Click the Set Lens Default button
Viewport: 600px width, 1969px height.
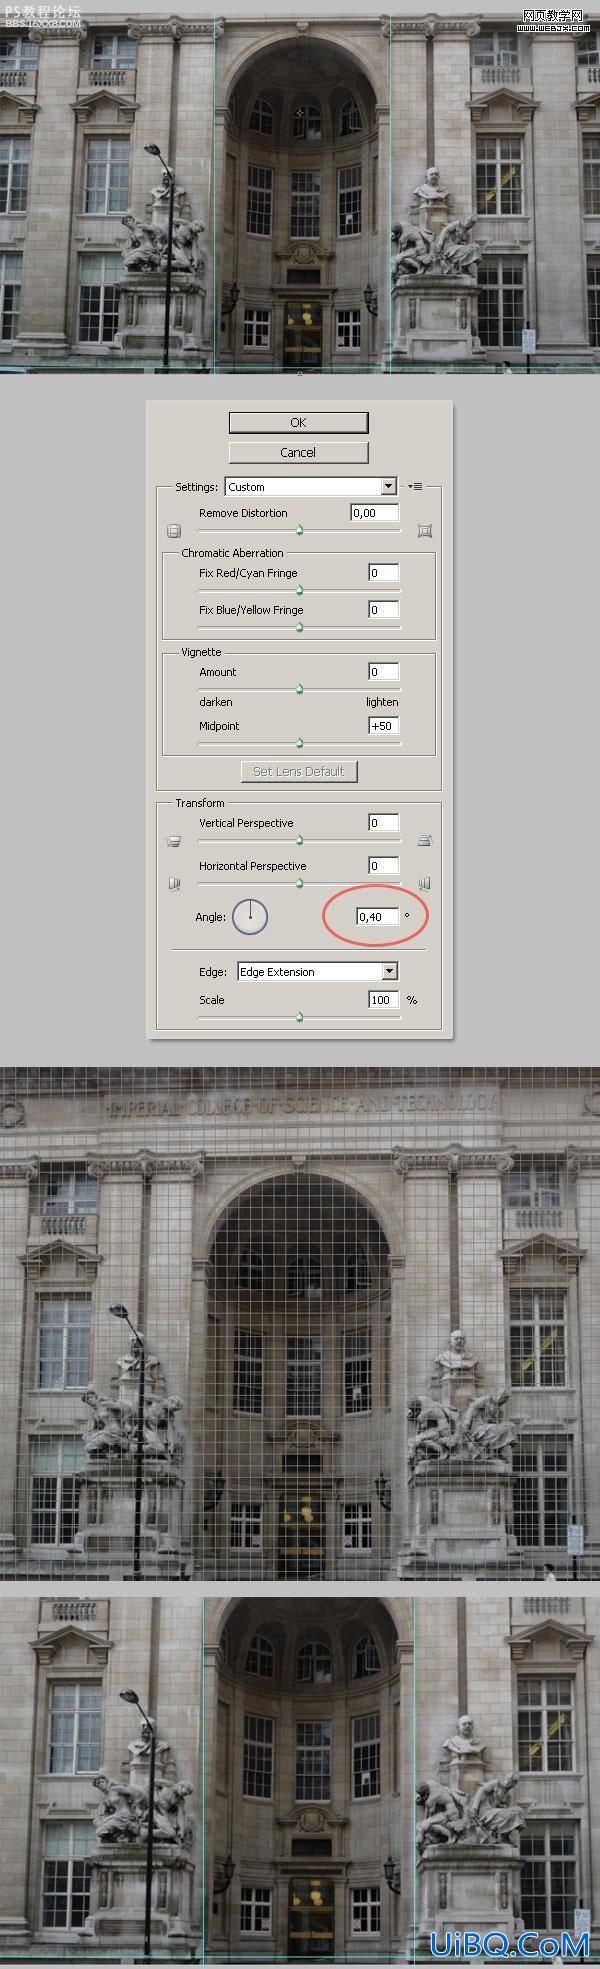298,771
